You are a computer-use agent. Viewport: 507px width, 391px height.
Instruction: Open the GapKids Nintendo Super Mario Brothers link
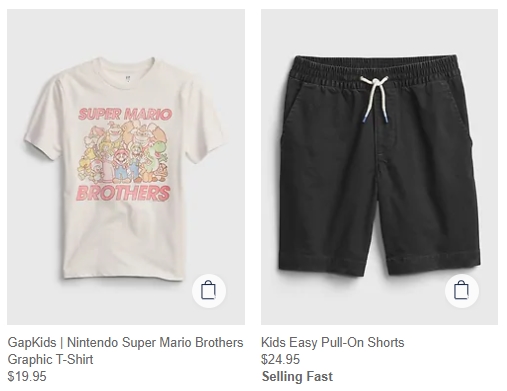pos(125,342)
